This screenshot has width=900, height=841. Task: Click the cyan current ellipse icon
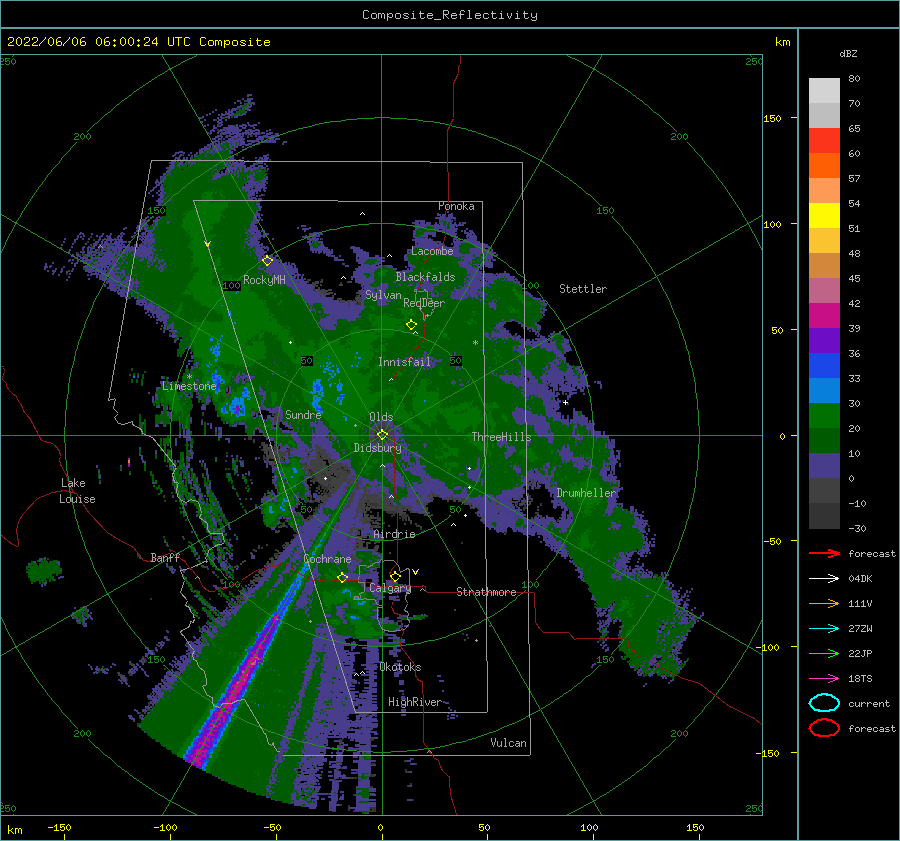(824, 703)
